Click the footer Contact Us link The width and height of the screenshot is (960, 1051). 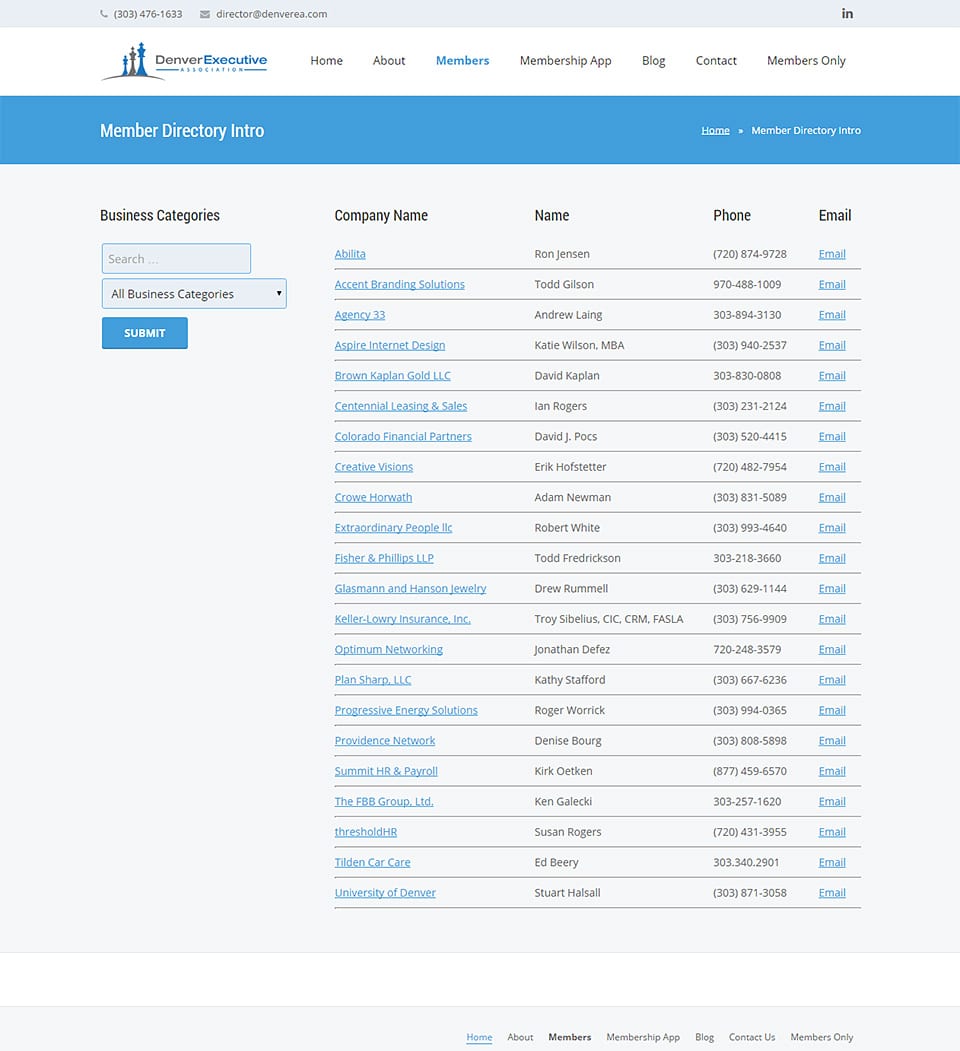coord(752,1037)
